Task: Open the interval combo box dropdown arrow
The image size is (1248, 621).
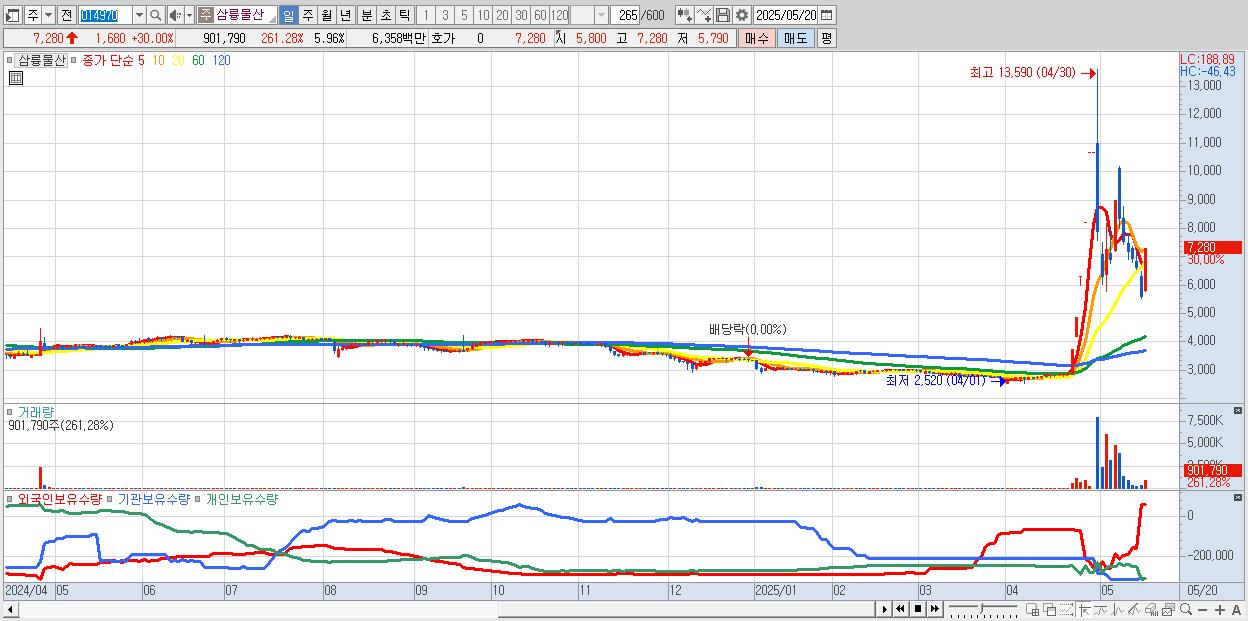Action: [601, 15]
